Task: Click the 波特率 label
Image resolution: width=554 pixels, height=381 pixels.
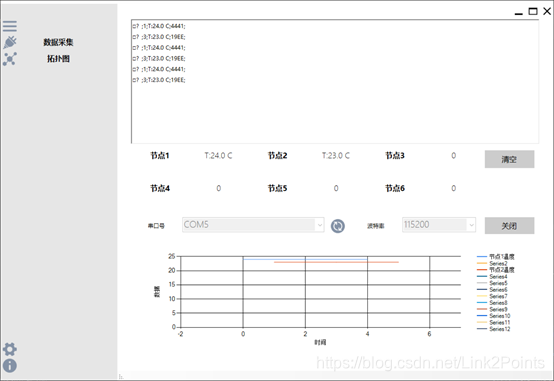Action: (376, 226)
